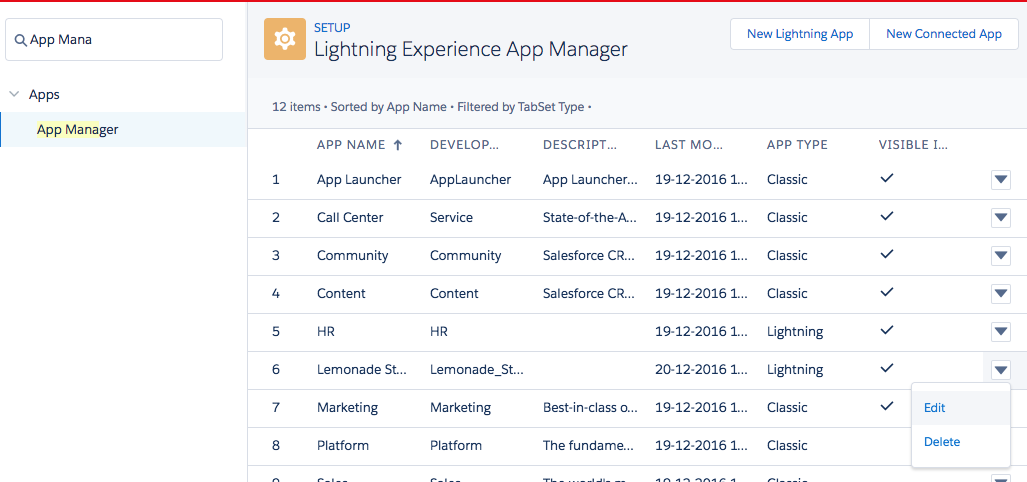
Task: Click the Setup gear icon
Action: coord(285,39)
